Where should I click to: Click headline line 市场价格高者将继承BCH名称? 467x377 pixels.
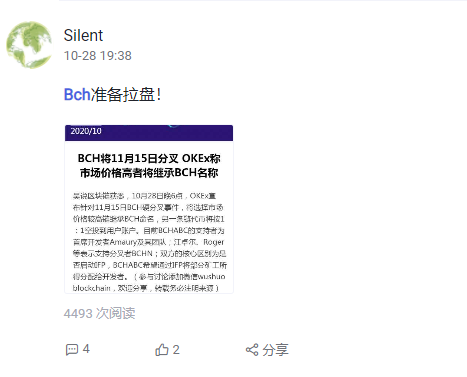[x=149, y=173]
